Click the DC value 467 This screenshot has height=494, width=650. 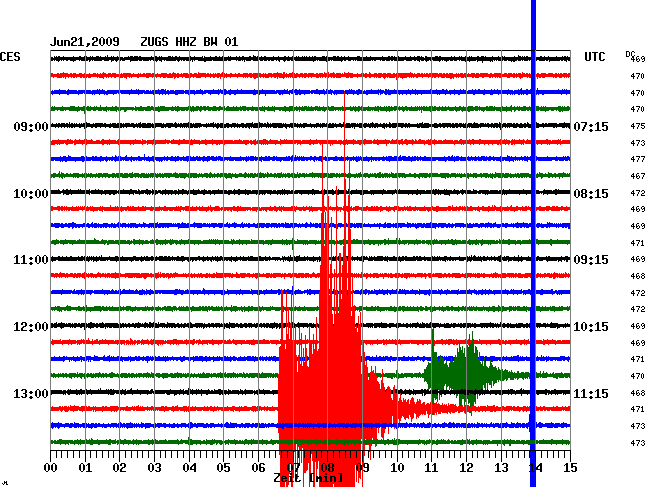[638, 176]
